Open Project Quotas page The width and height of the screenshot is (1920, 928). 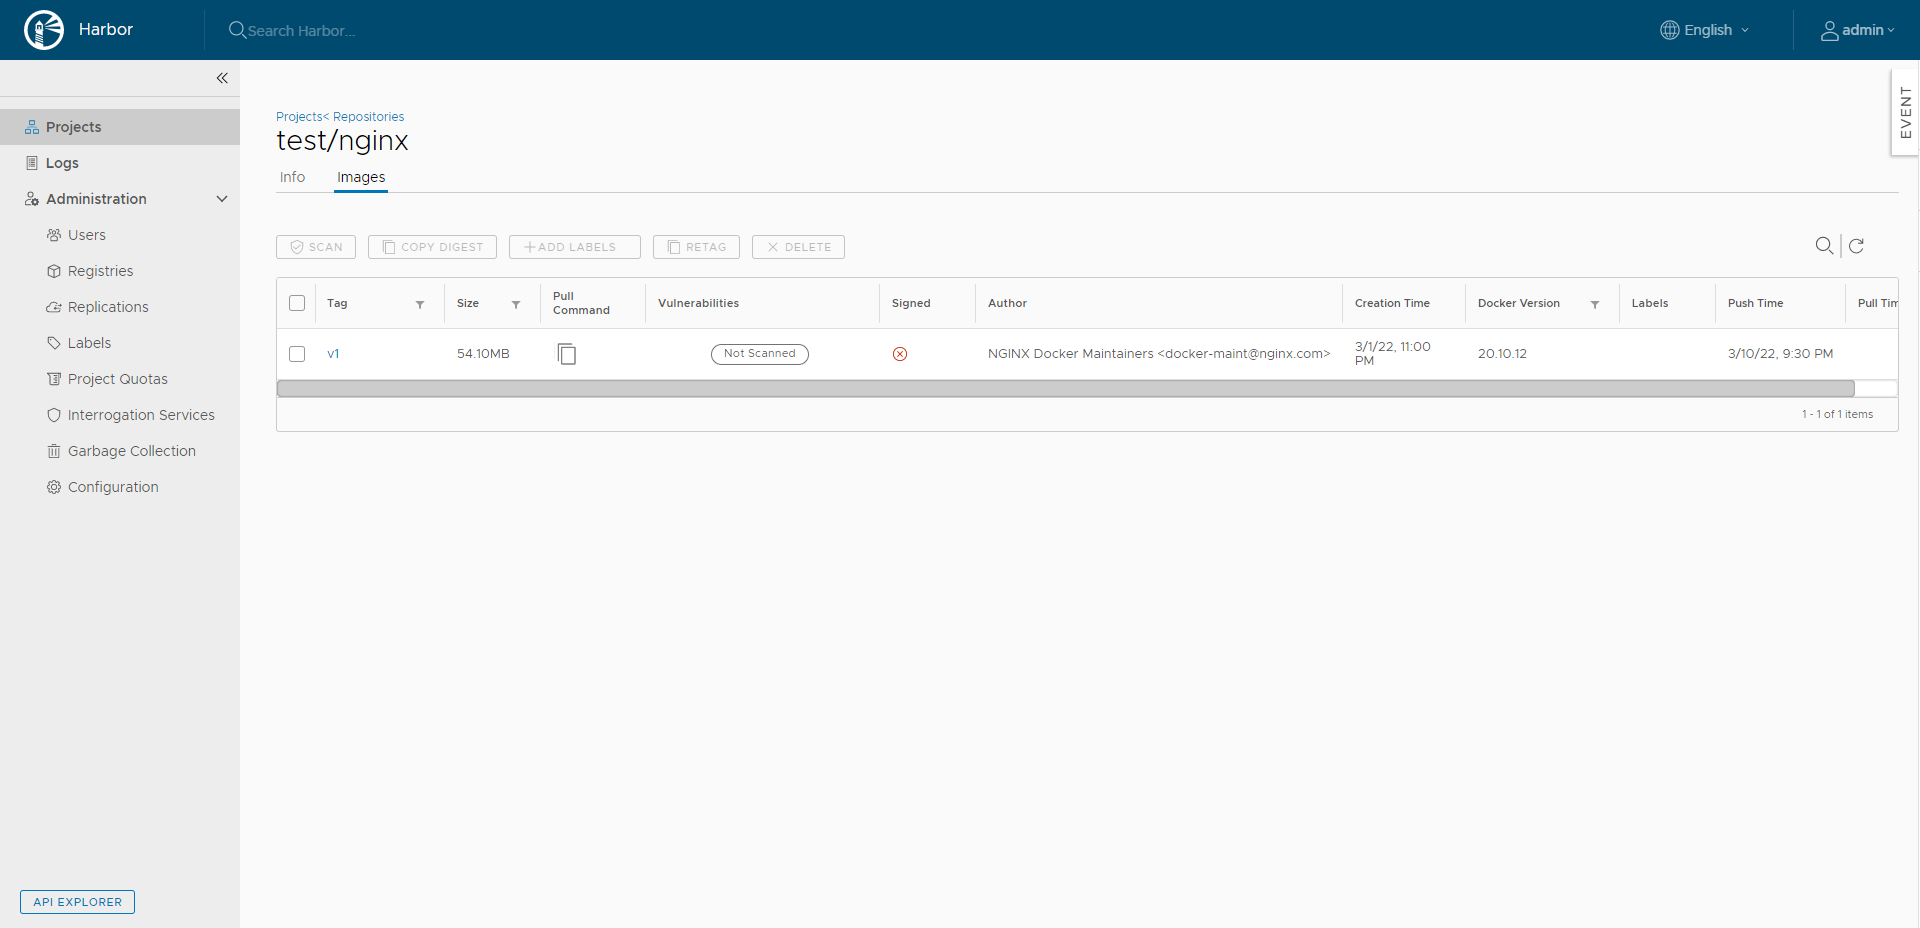tap(120, 379)
